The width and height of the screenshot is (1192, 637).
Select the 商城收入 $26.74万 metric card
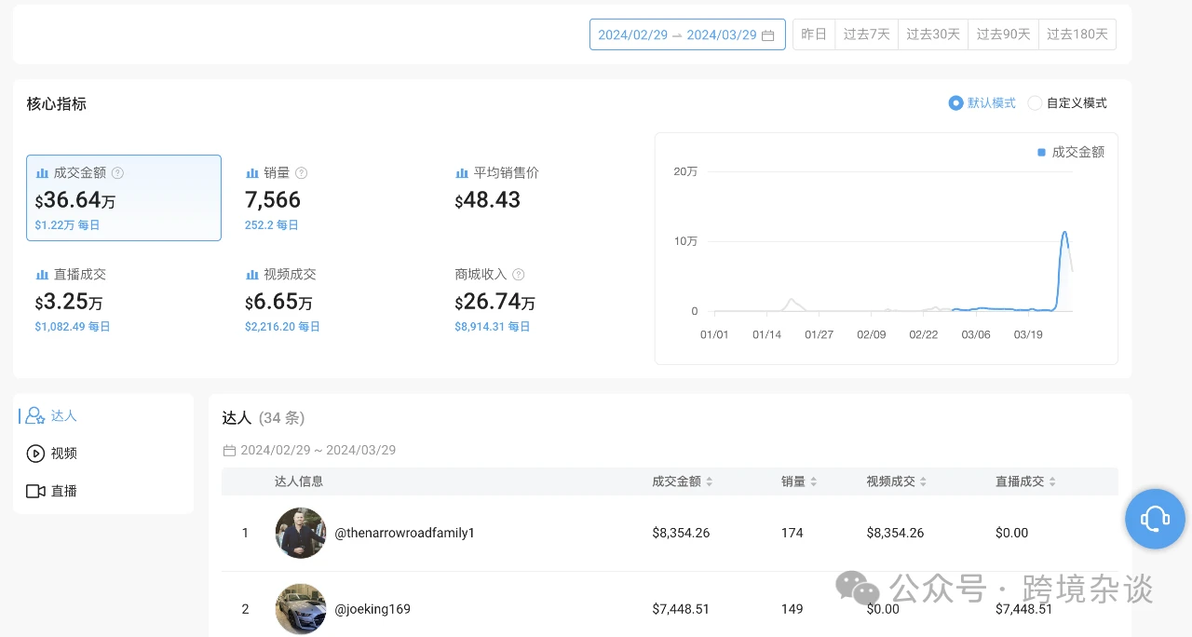point(542,300)
